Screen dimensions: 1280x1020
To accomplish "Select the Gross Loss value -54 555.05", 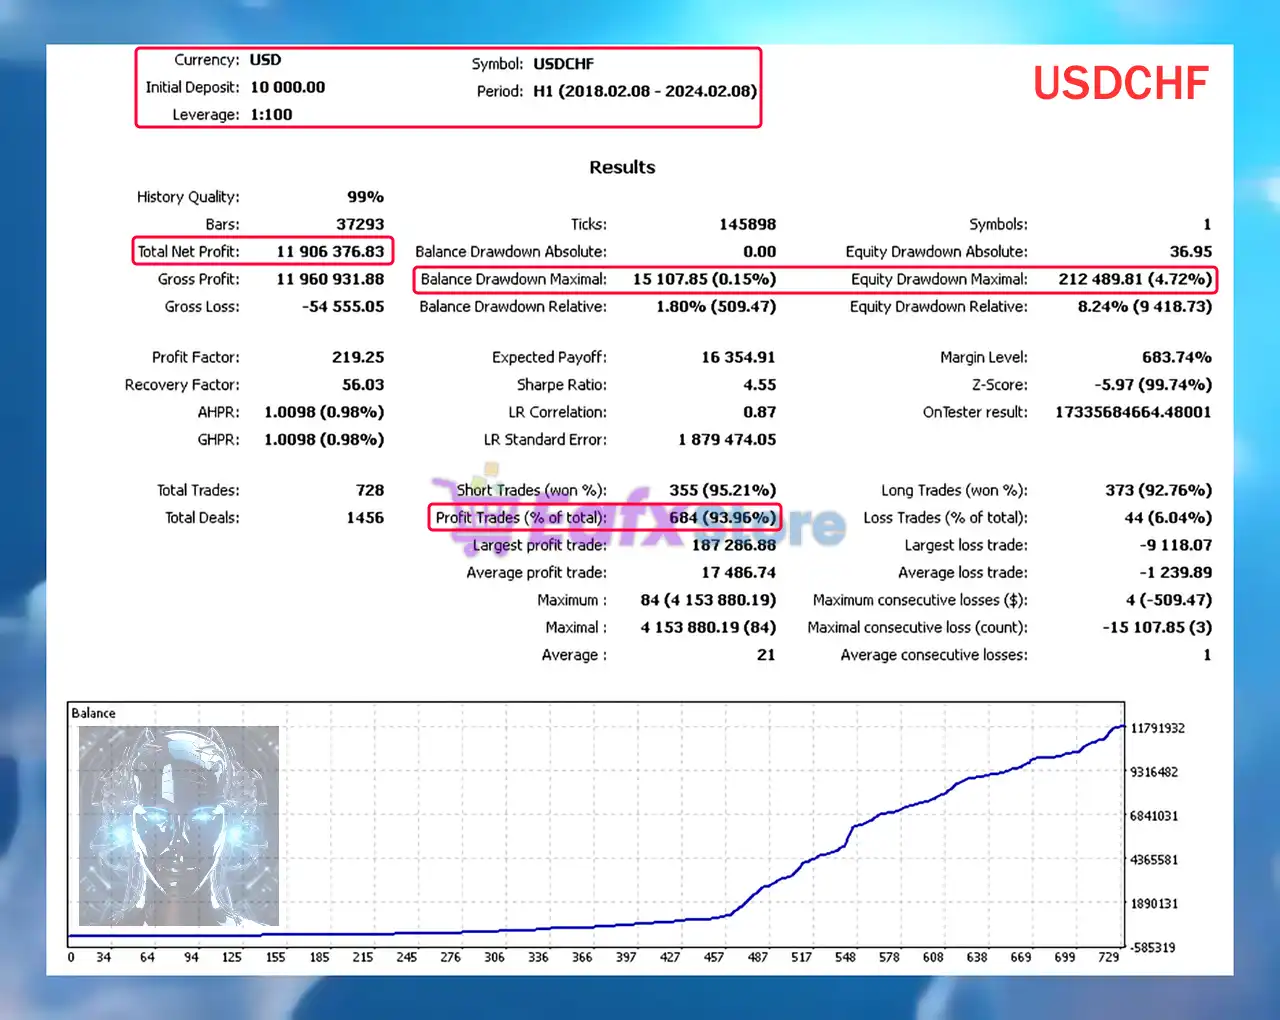I will (x=343, y=307).
